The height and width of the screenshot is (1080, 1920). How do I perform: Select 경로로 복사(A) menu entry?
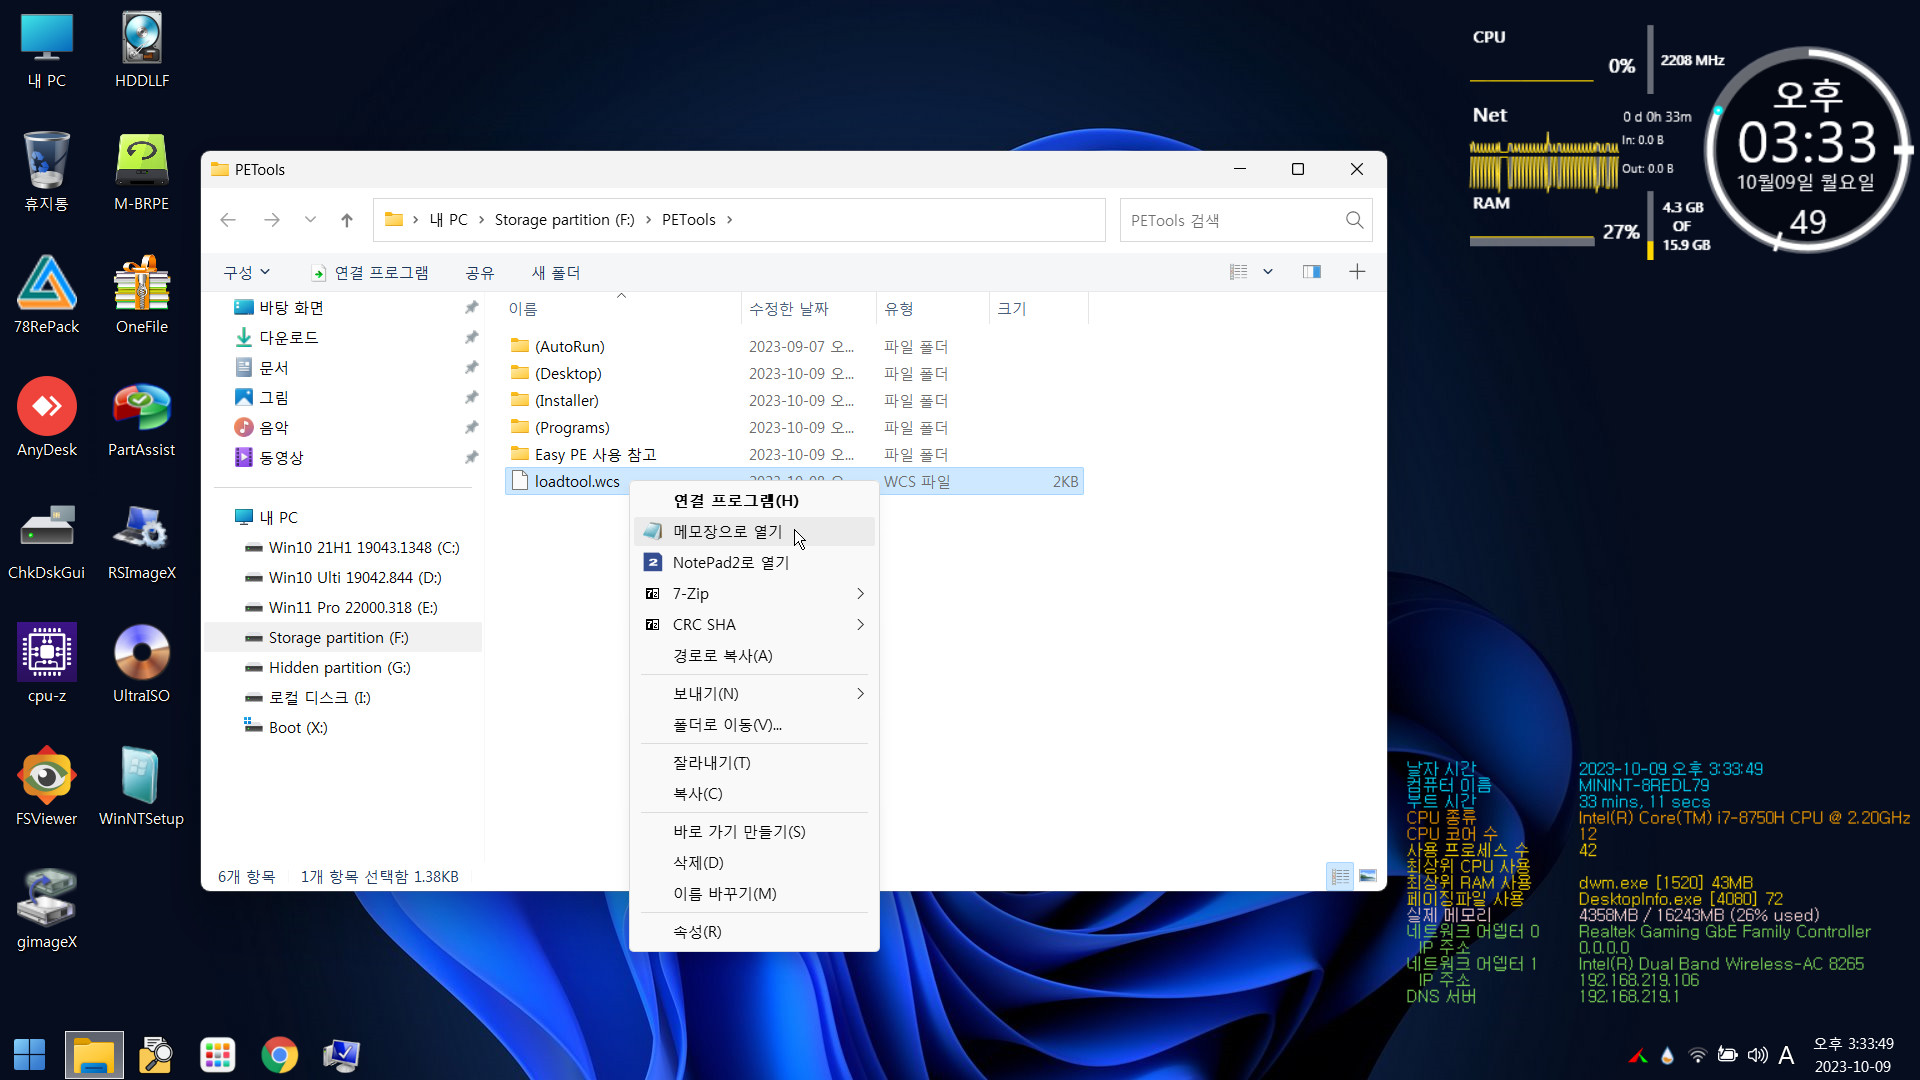[x=754, y=656]
